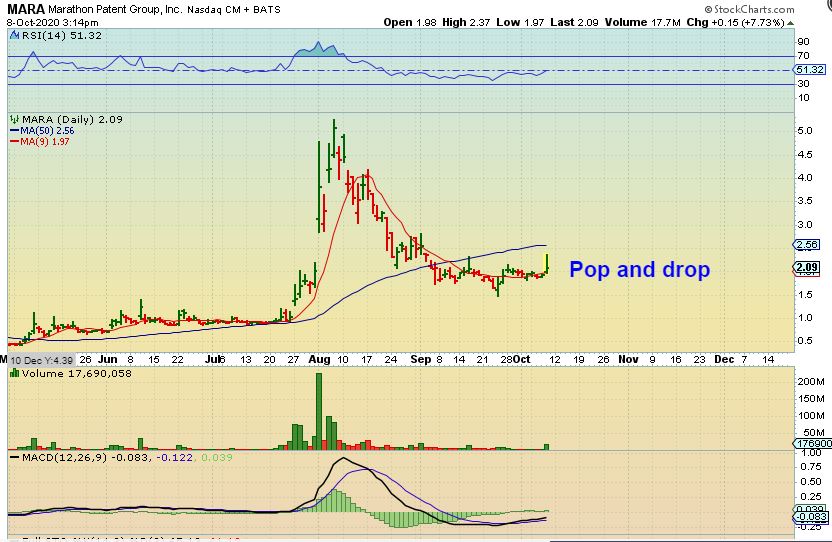
Task: Click the 3.5 price level on right axis
Action: coord(805,201)
